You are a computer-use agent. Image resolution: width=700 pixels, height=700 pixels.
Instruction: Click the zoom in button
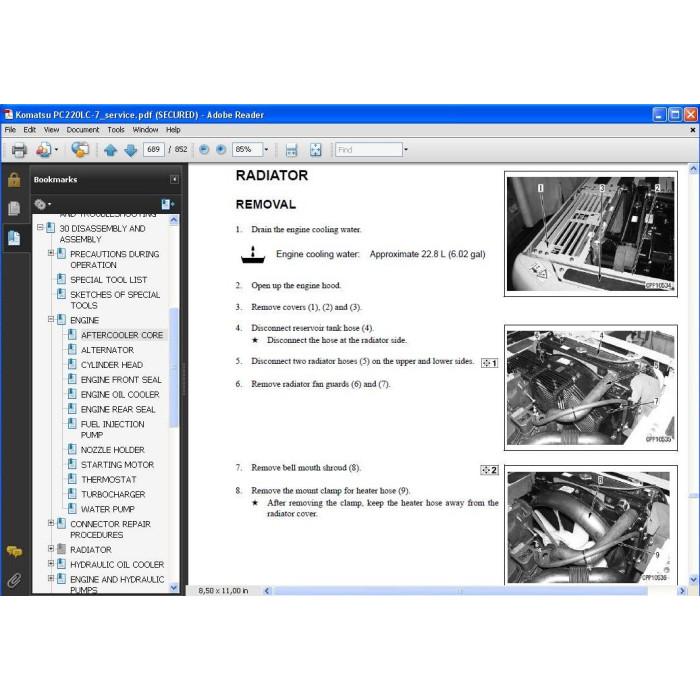221,150
